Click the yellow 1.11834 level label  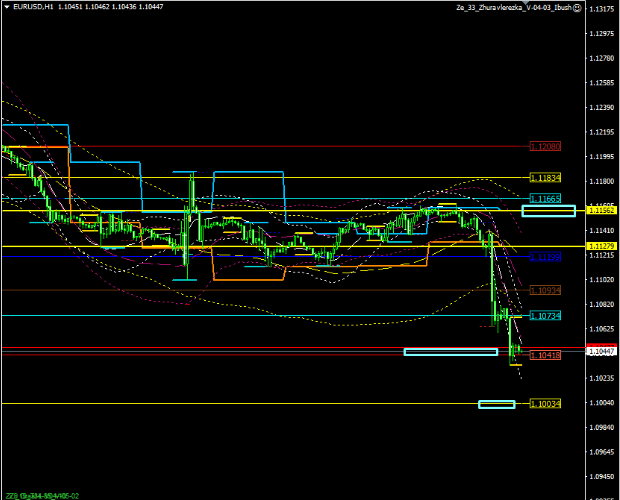[545, 178]
